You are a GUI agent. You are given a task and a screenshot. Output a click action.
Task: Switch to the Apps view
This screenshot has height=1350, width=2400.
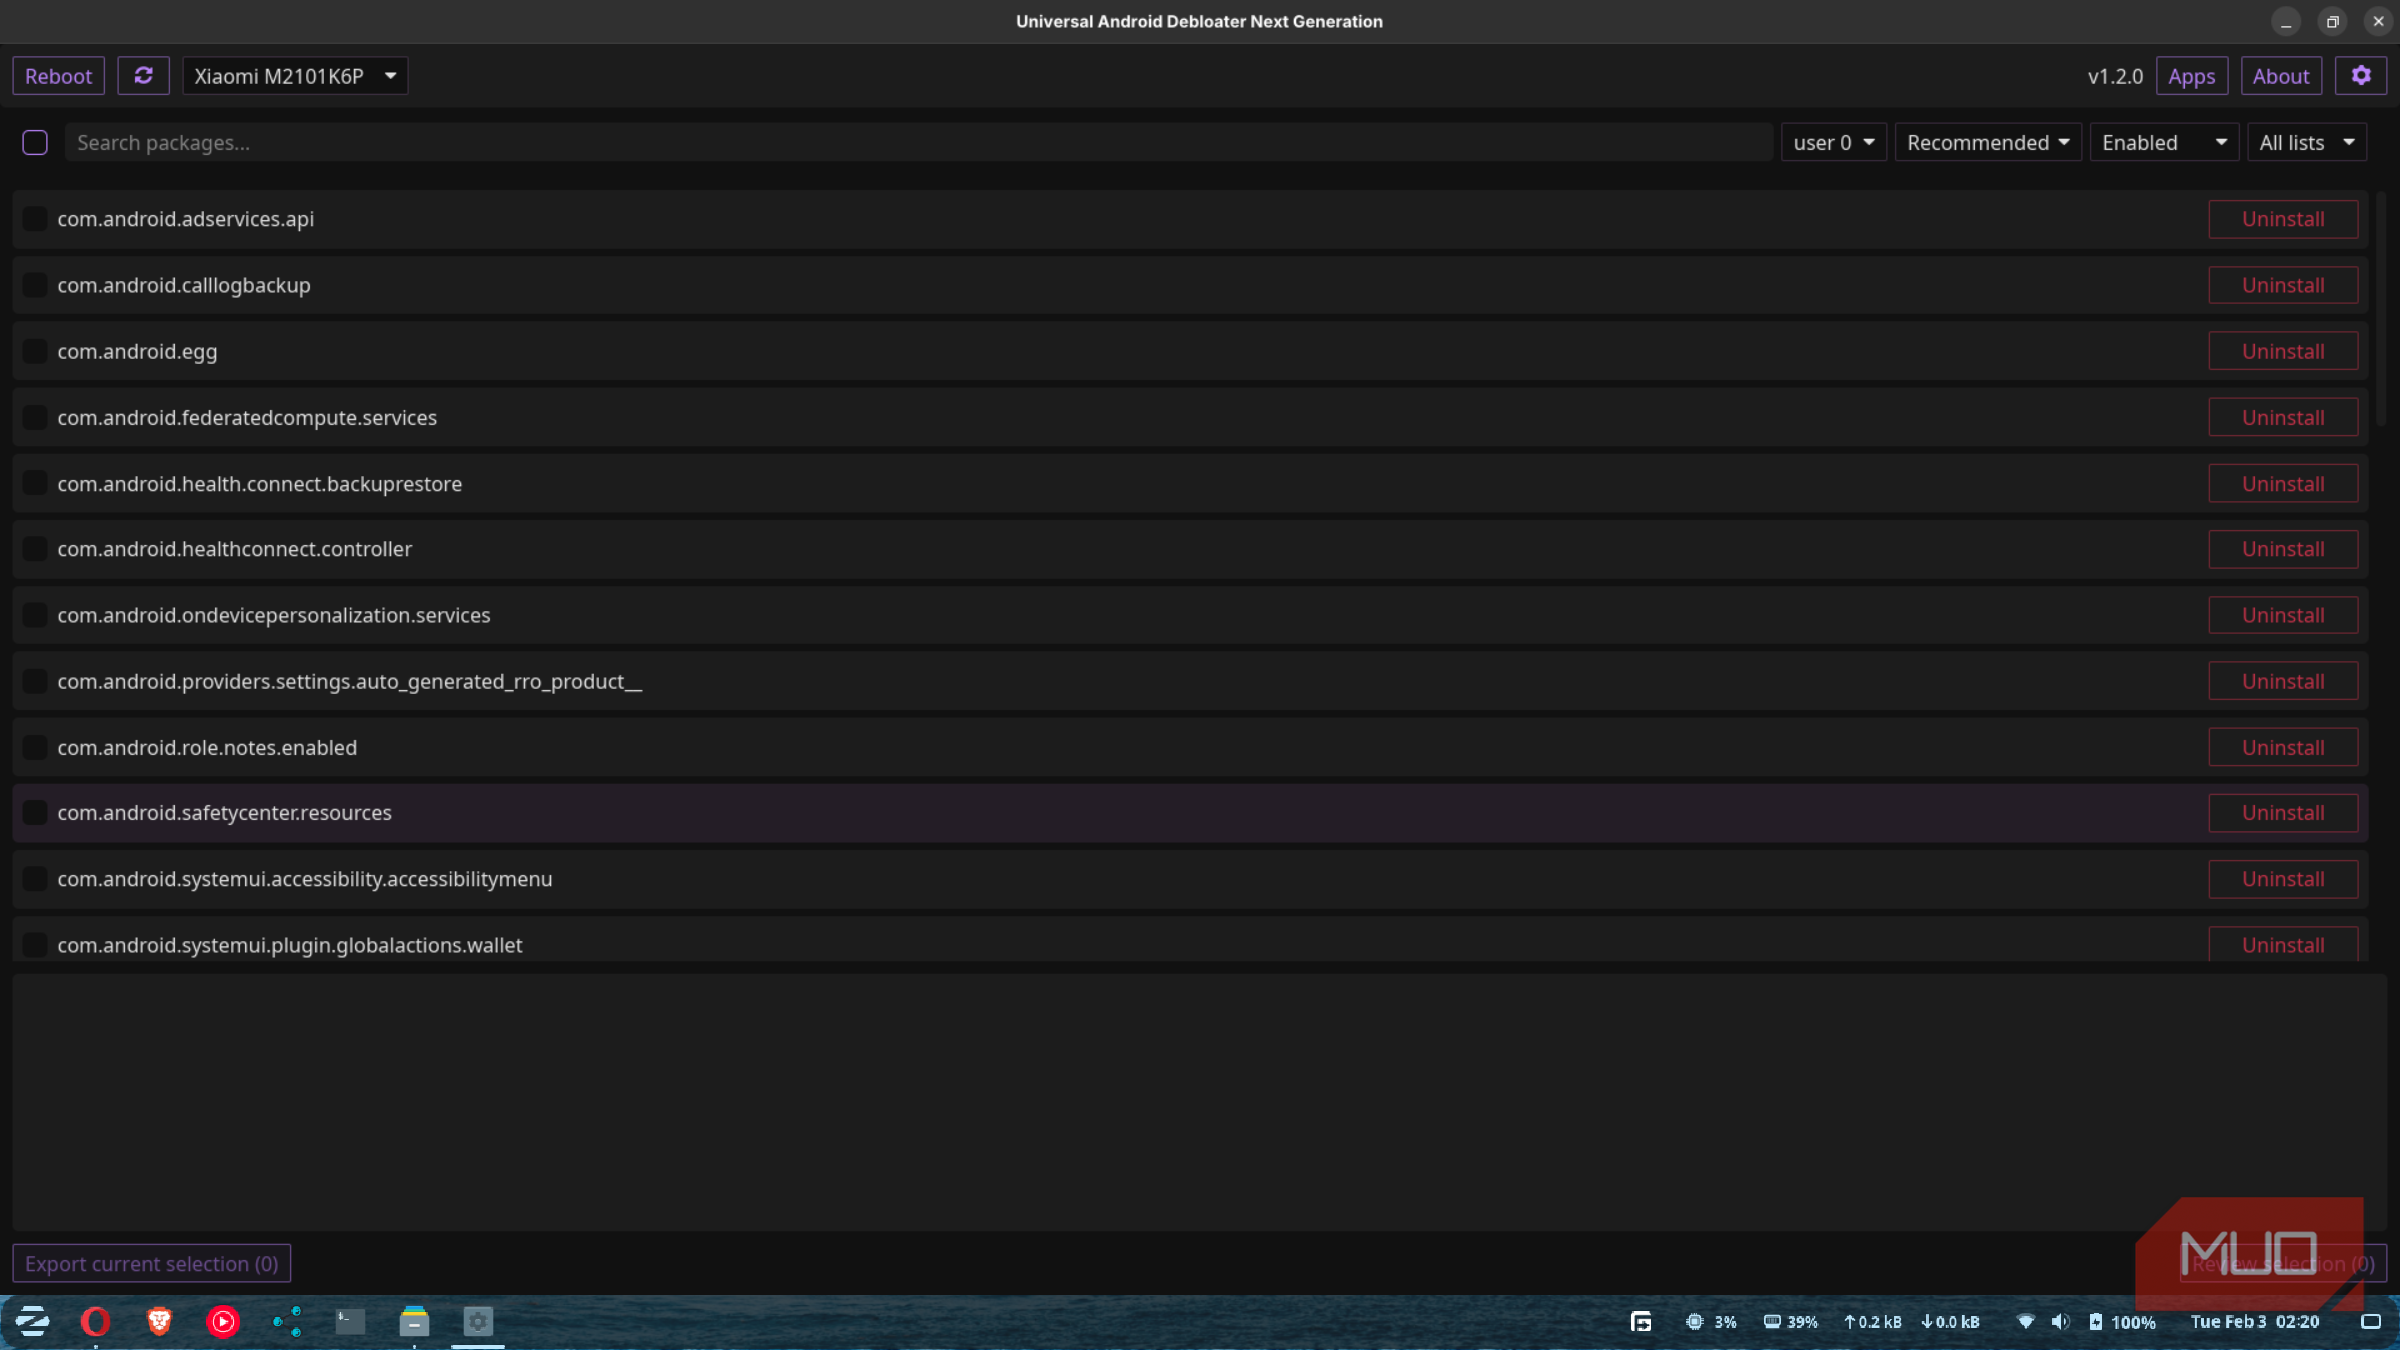pos(2191,76)
